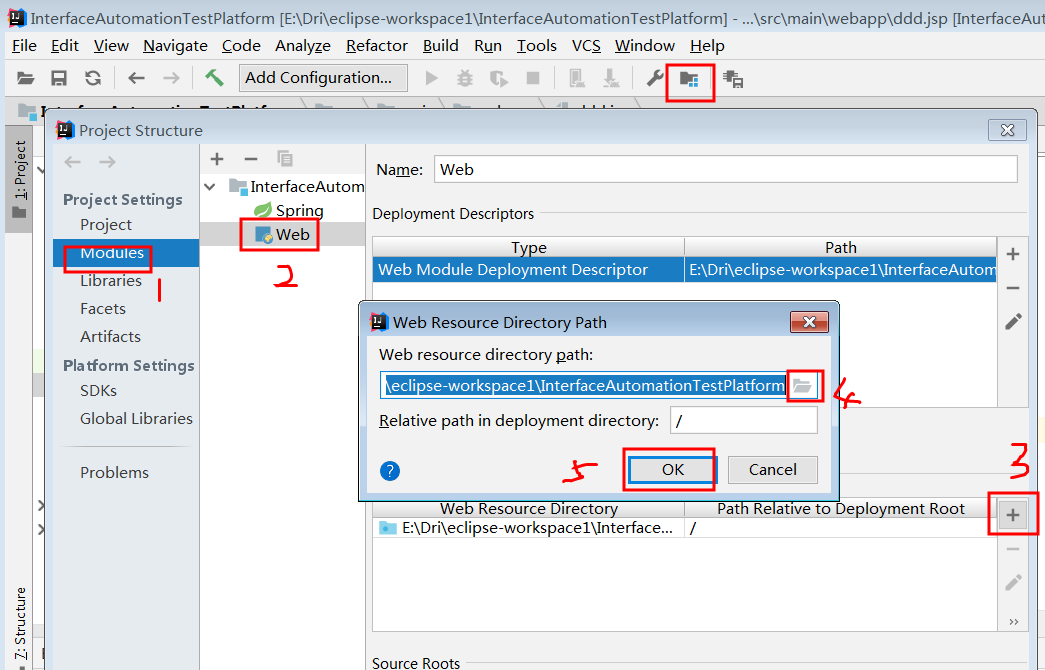This screenshot has width=1045, height=670.
Task: Open the View menu
Action: point(111,45)
